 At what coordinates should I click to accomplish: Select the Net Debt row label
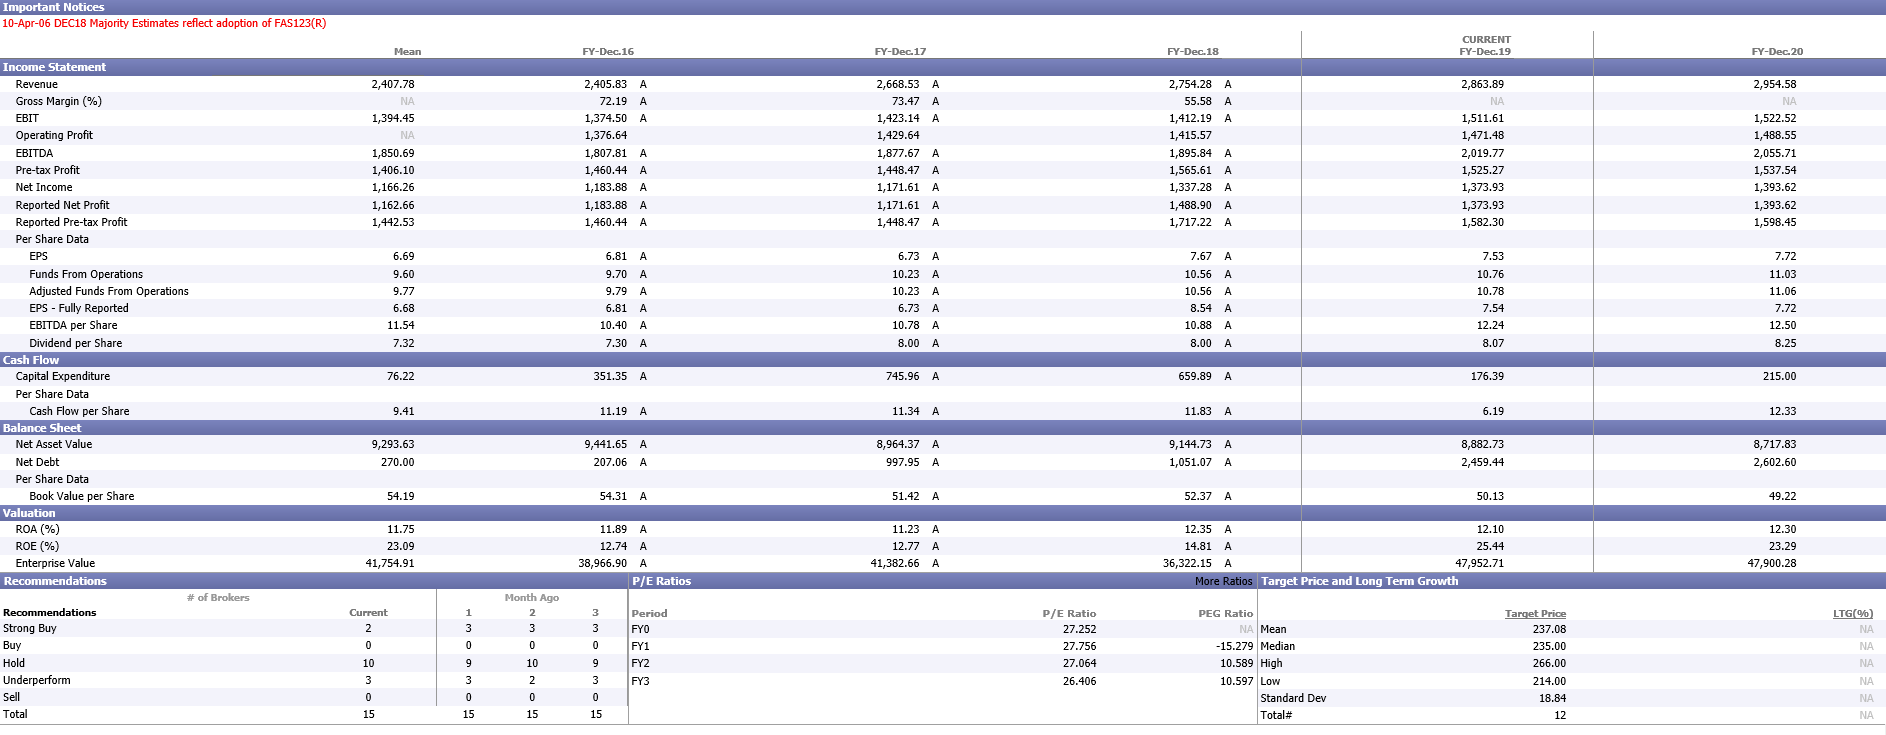pos(37,462)
